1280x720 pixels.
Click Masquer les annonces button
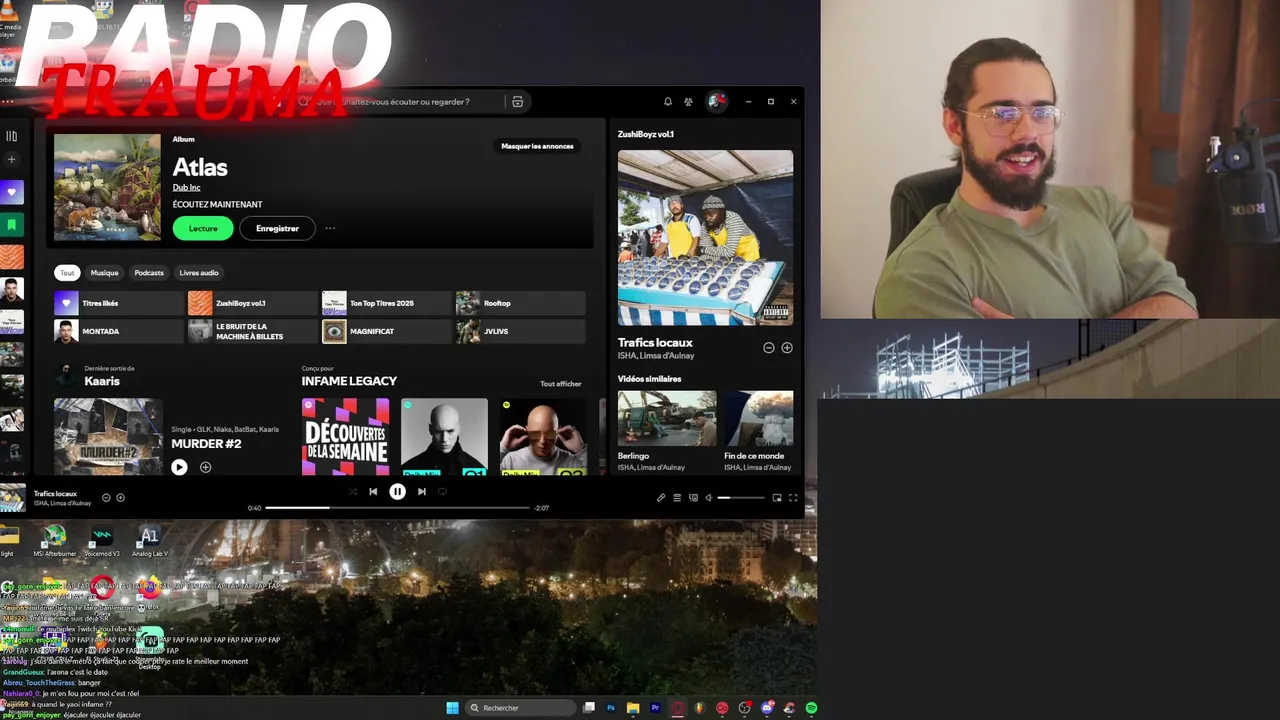click(x=537, y=146)
